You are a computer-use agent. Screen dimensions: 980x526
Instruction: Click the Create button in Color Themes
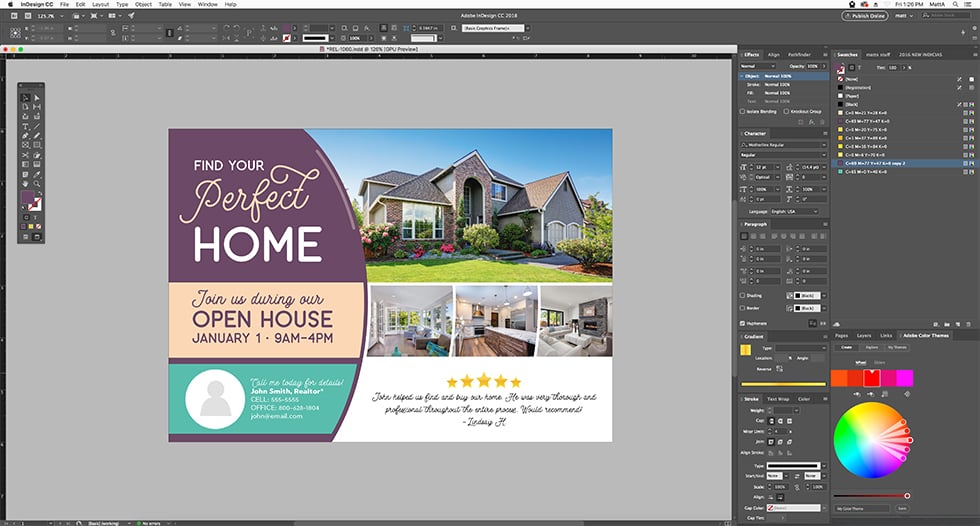click(846, 347)
